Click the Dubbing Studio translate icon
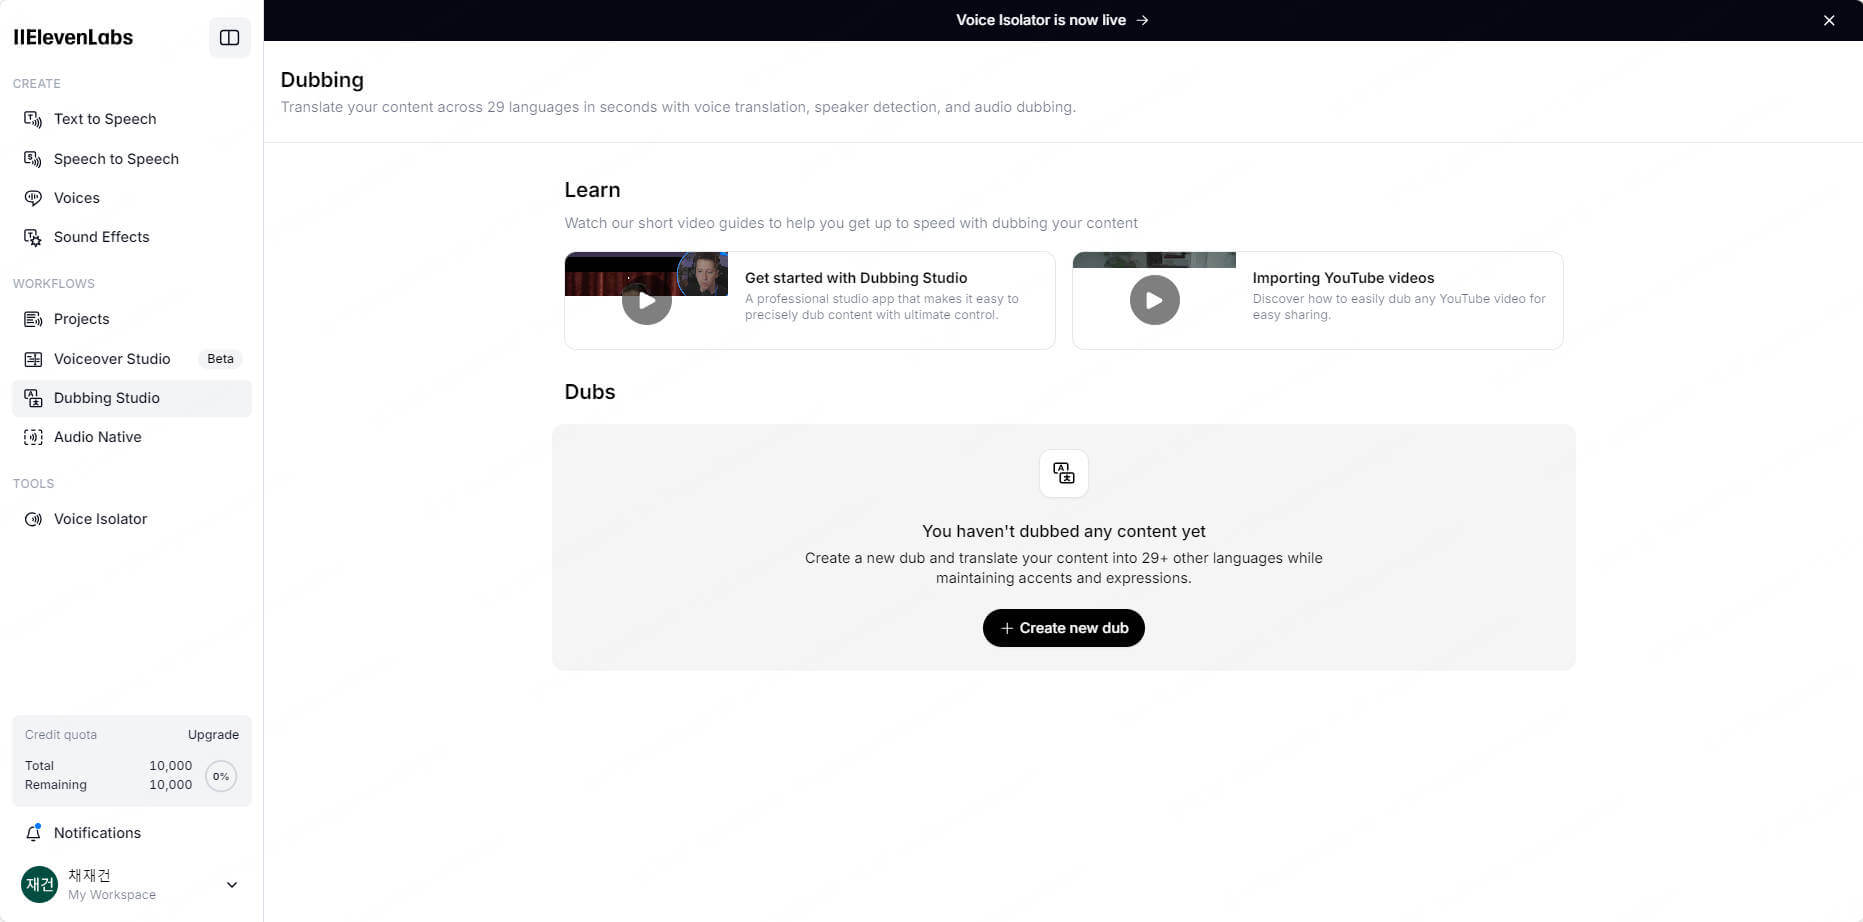This screenshot has width=1863, height=922. coord(33,398)
